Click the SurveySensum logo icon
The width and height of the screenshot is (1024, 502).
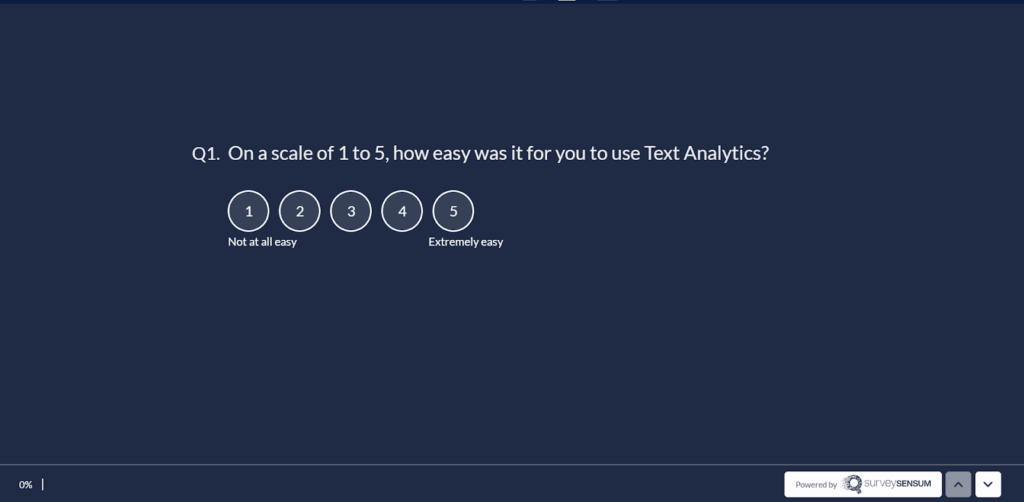click(x=852, y=484)
